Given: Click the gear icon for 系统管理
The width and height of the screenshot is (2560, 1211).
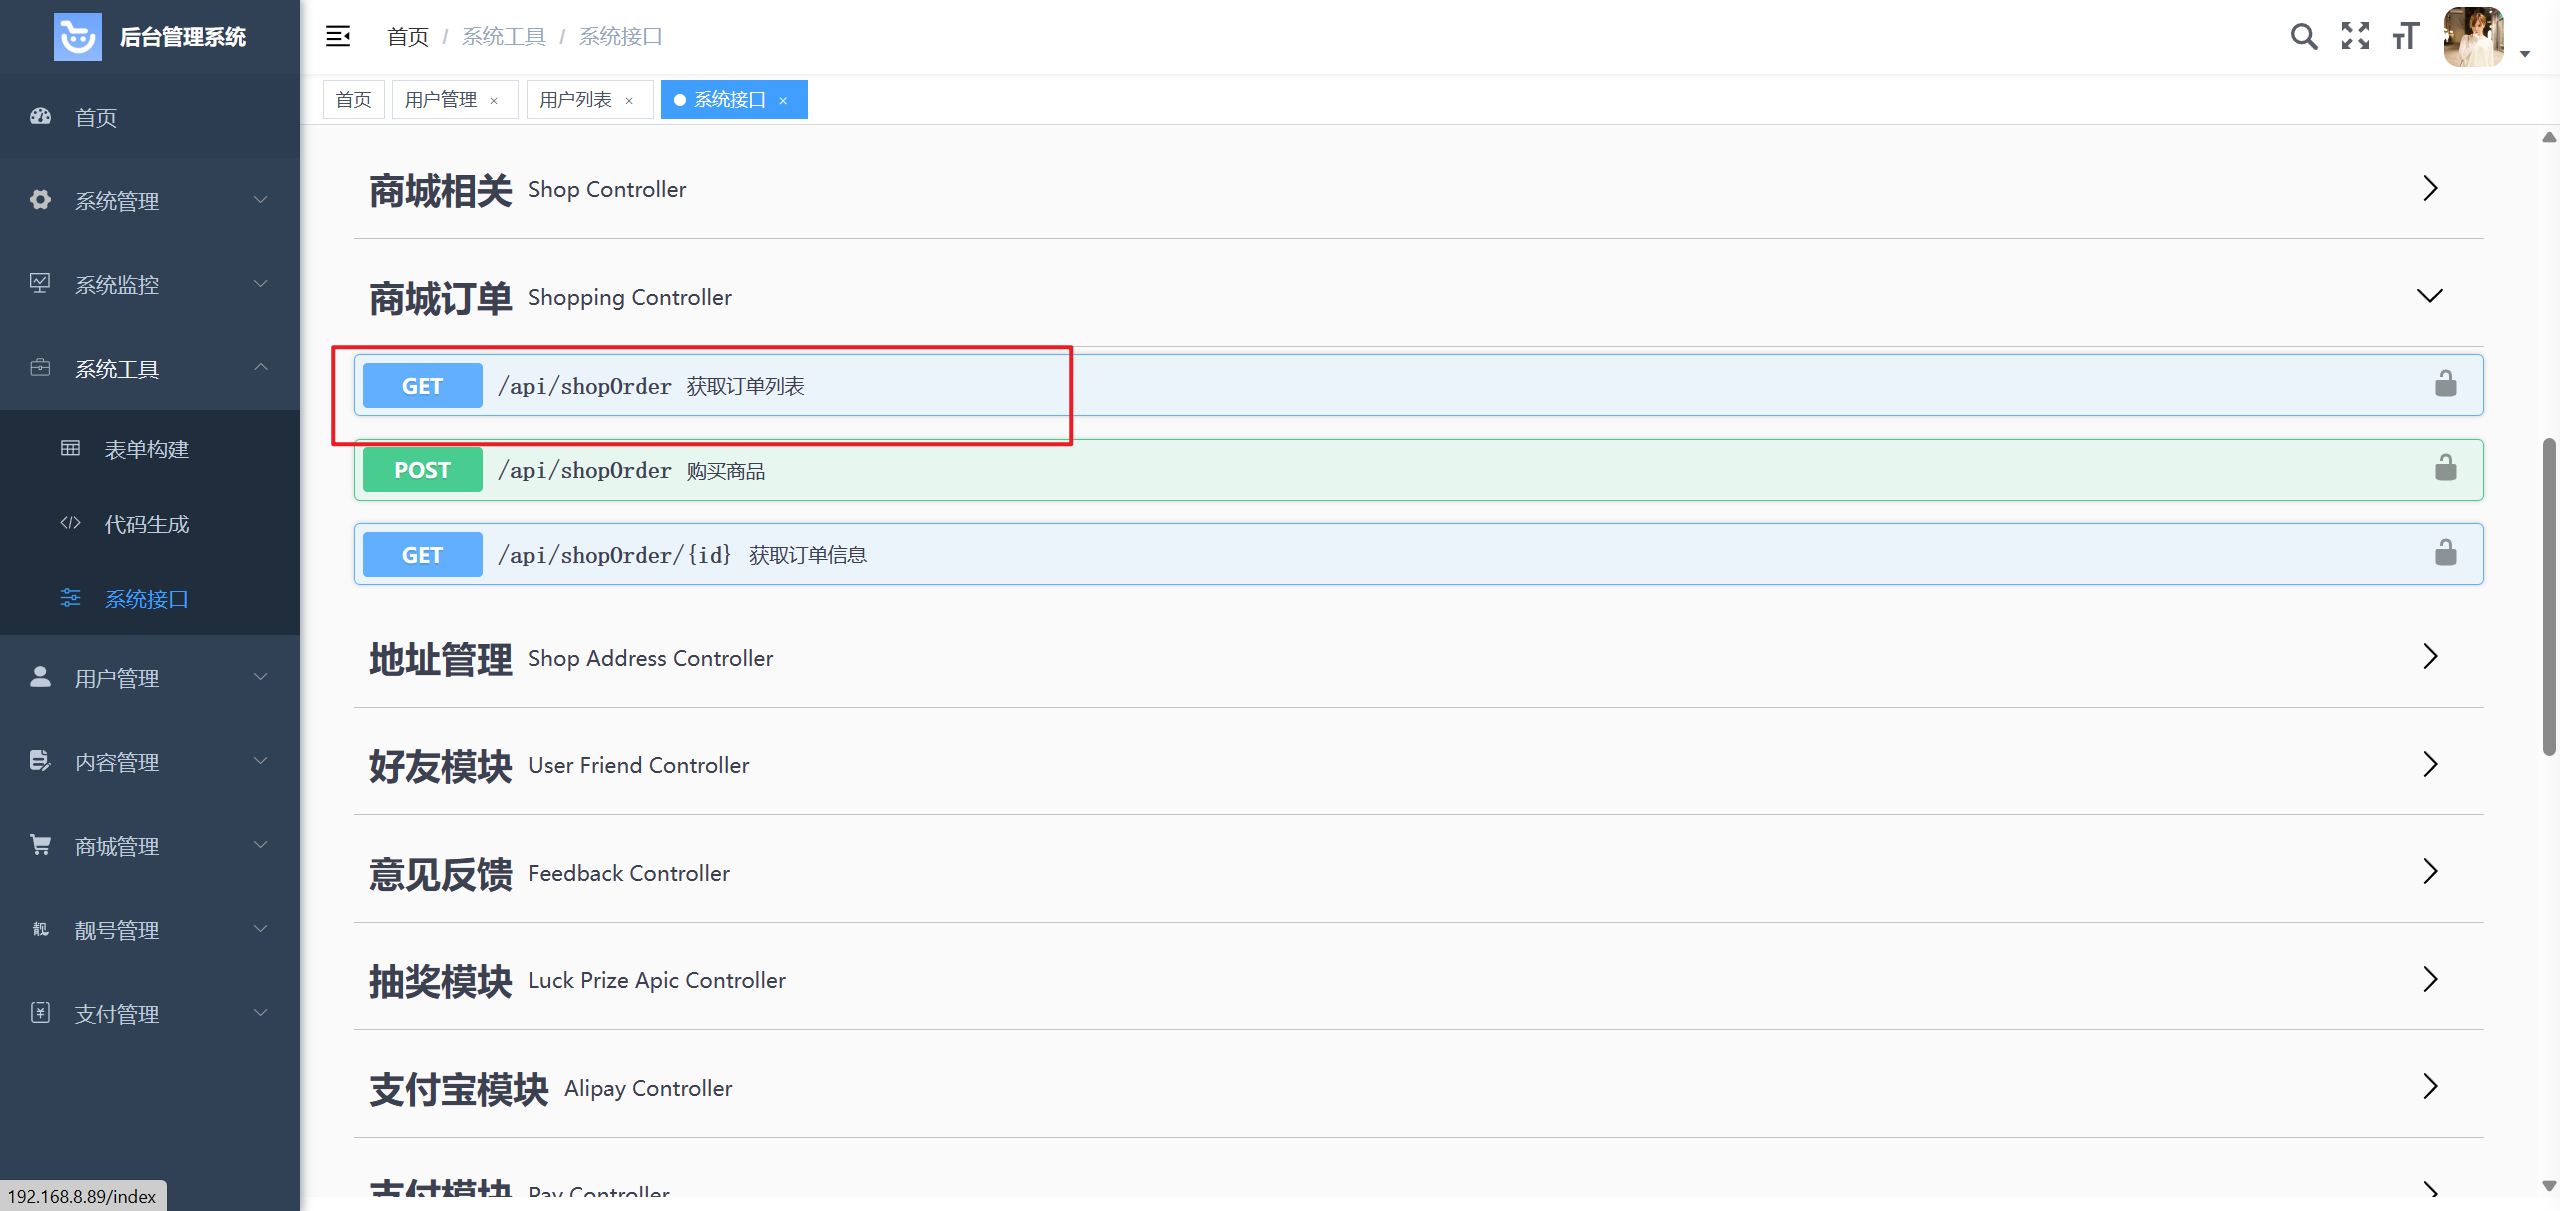Looking at the screenshot, I should (40, 200).
